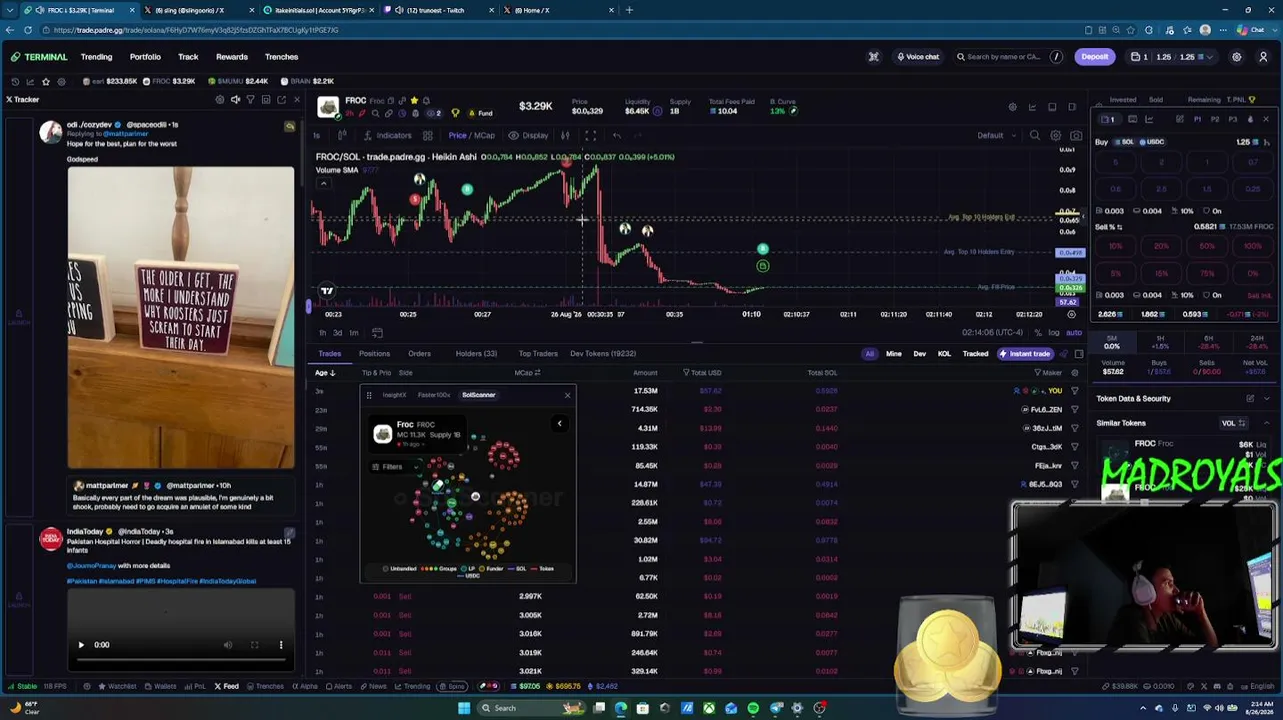Toggle chart fullscreen mode
1283x720 pixels.
click(x=590, y=136)
